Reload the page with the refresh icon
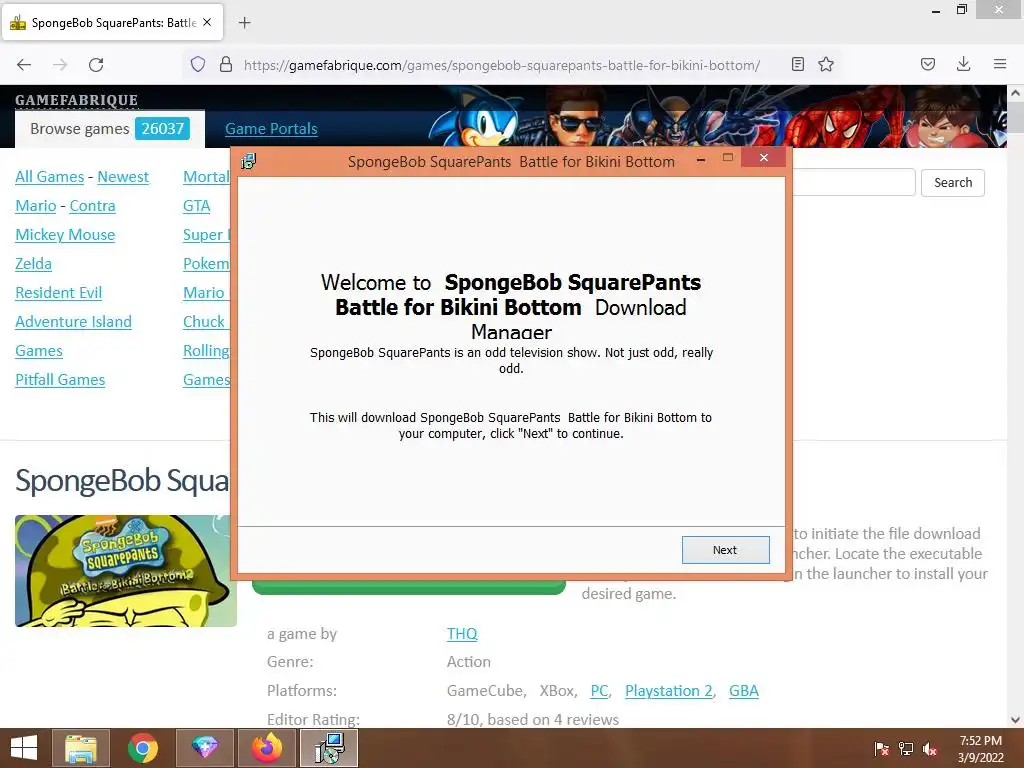The height and width of the screenshot is (768, 1024). (x=96, y=65)
